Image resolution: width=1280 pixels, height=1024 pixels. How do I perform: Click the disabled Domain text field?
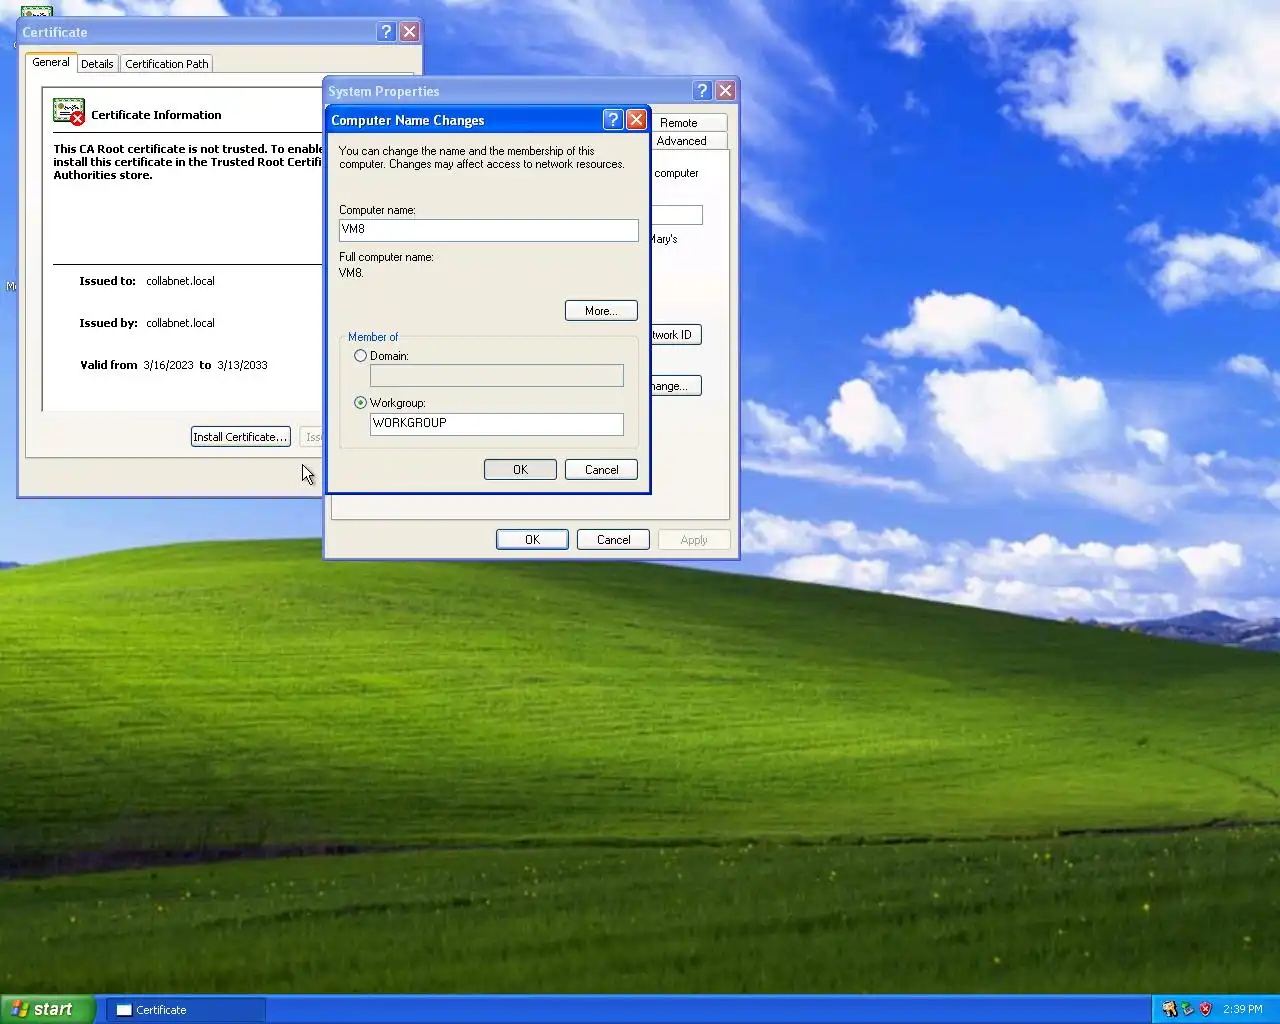click(x=497, y=376)
